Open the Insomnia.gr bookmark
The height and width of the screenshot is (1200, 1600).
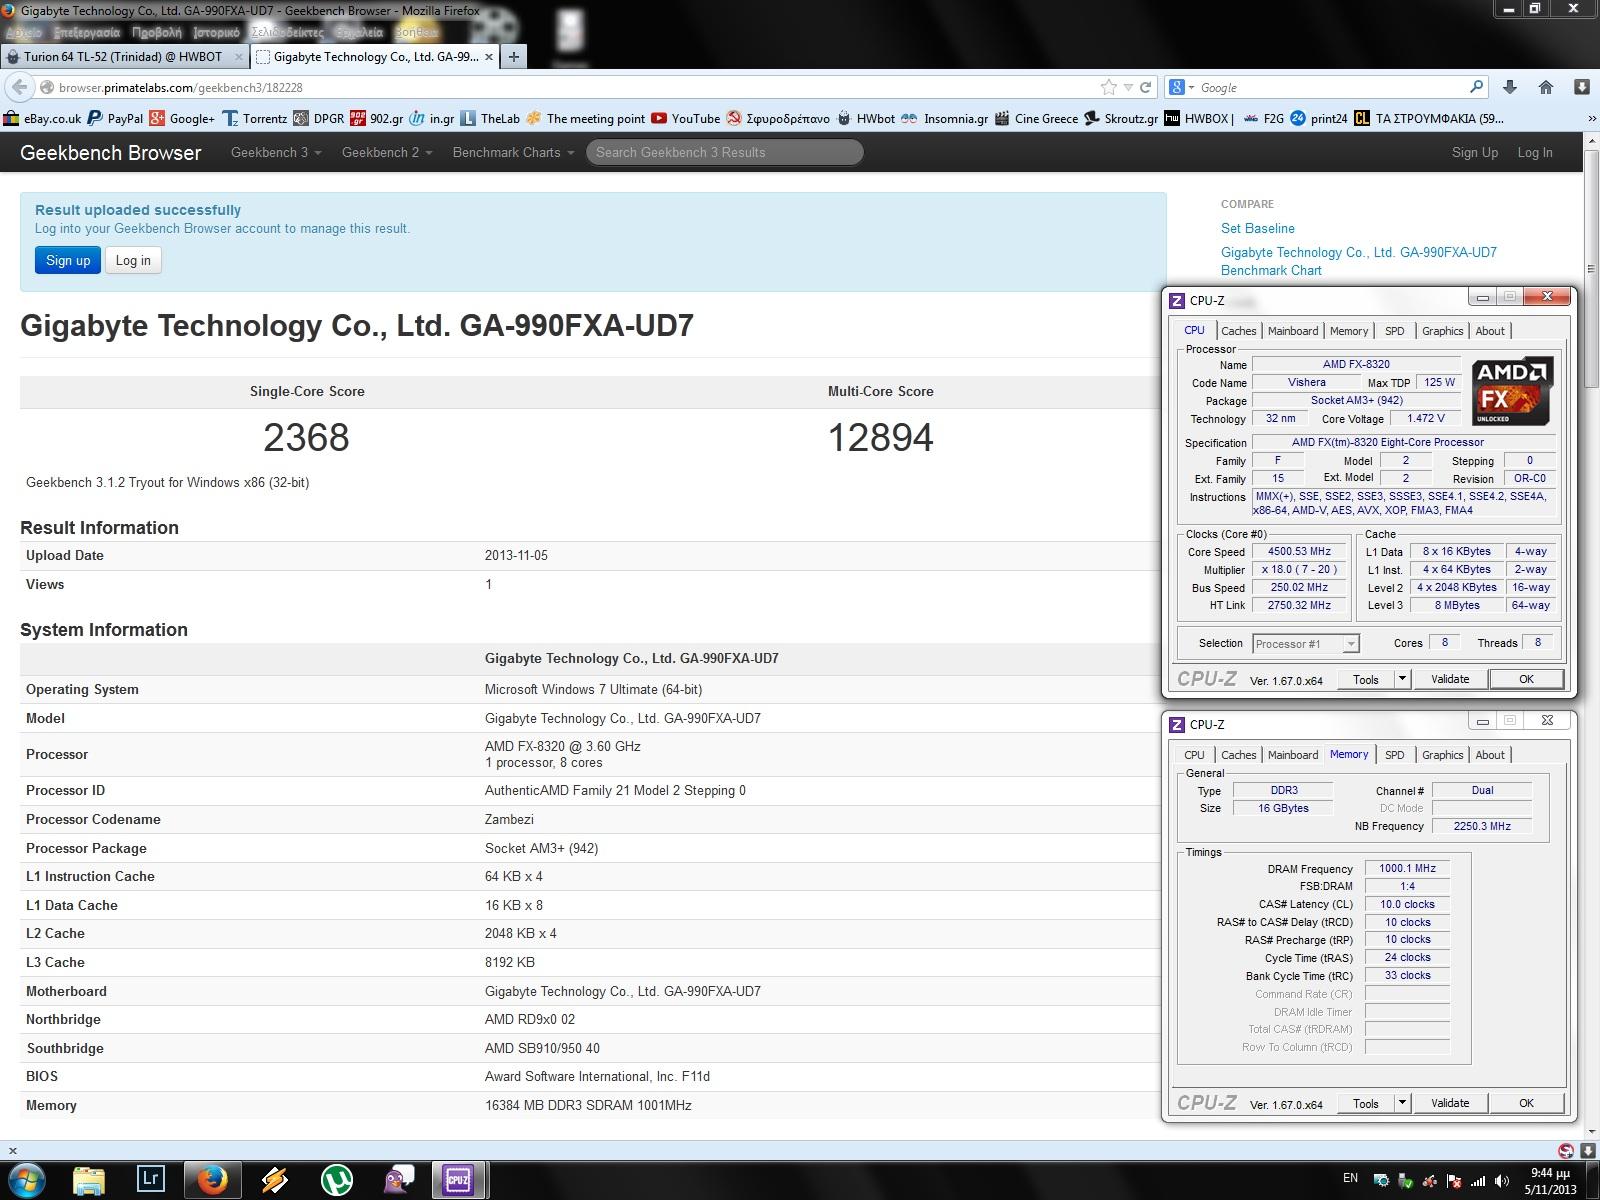pos(944,118)
